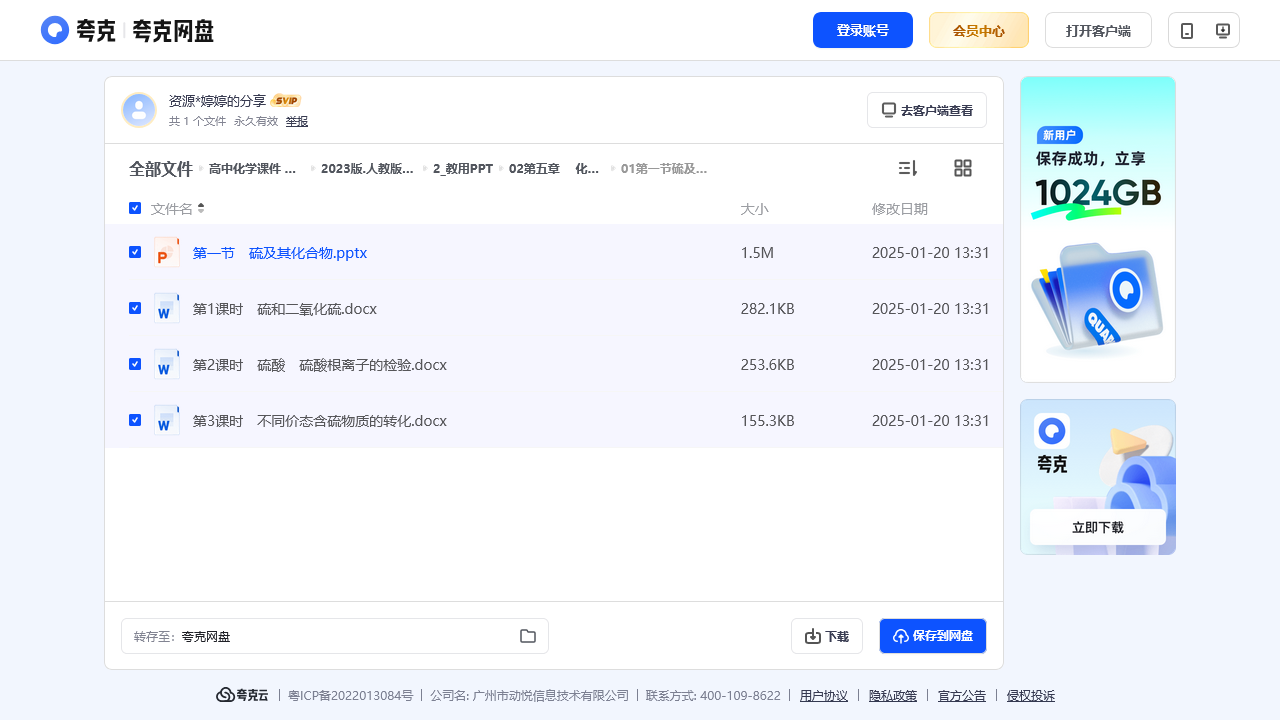Click the 282.1KB size cell
1280x720 pixels.
tap(768, 309)
